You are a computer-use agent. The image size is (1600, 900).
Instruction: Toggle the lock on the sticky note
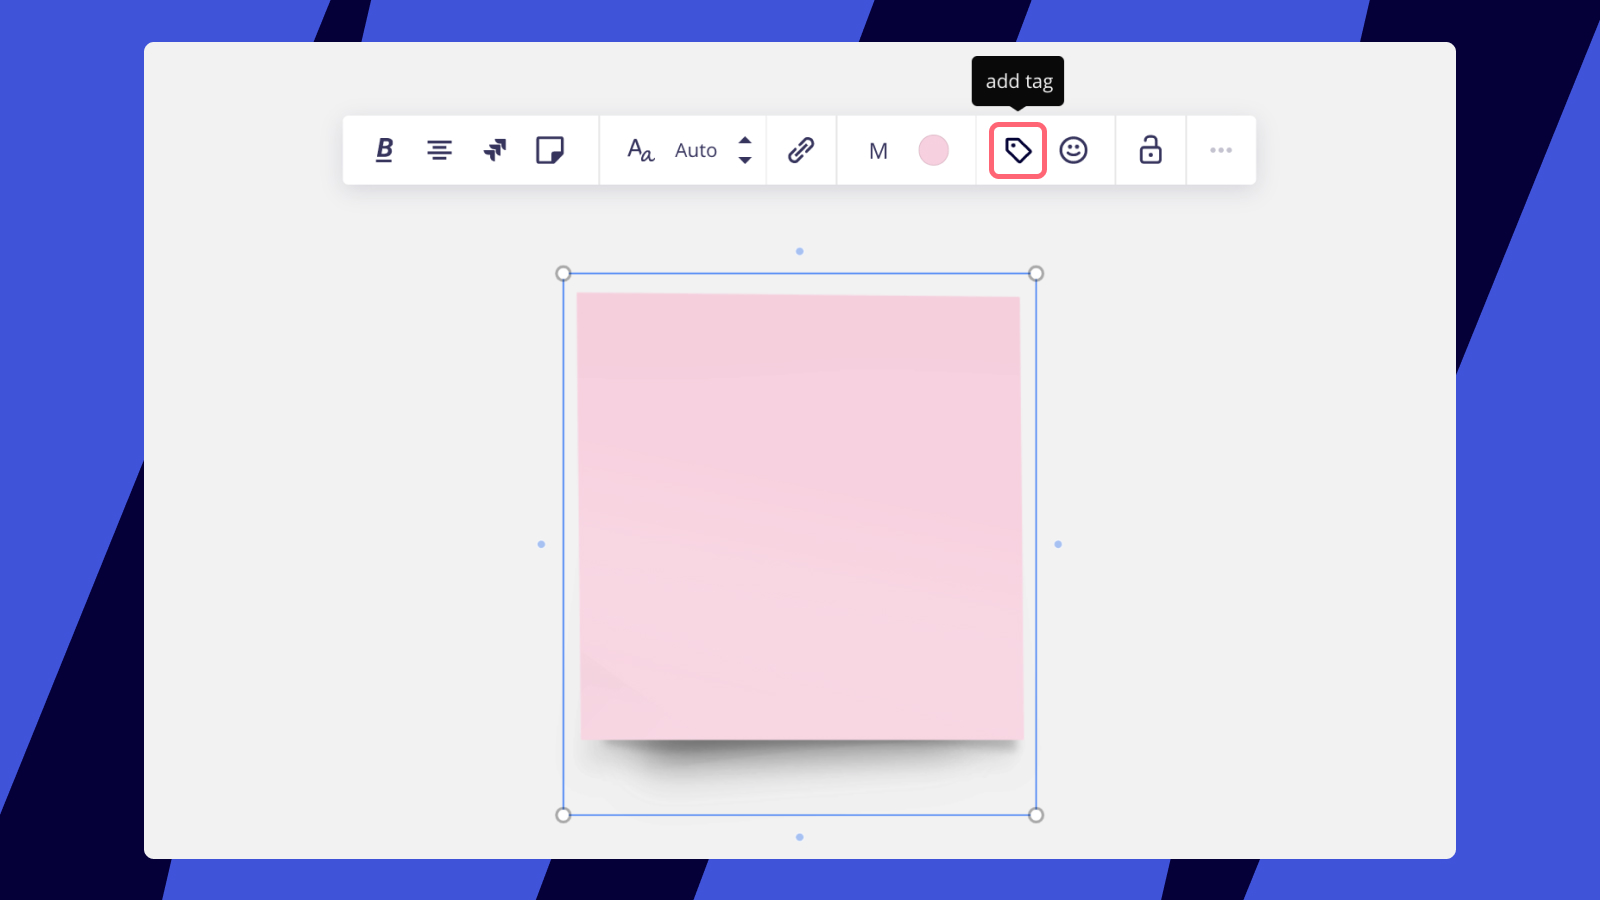tap(1150, 150)
